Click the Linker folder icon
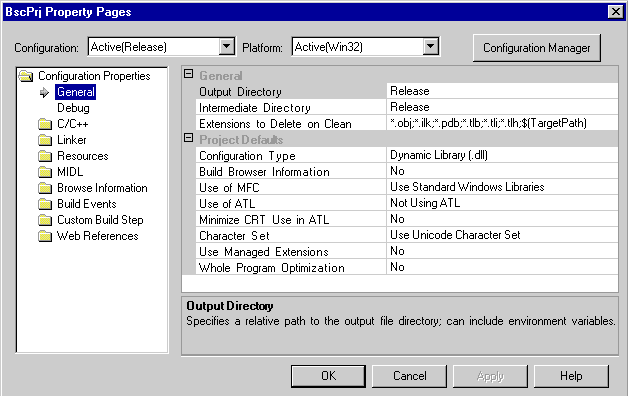This screenshot has width=628, height=396. tap(45, 140)
